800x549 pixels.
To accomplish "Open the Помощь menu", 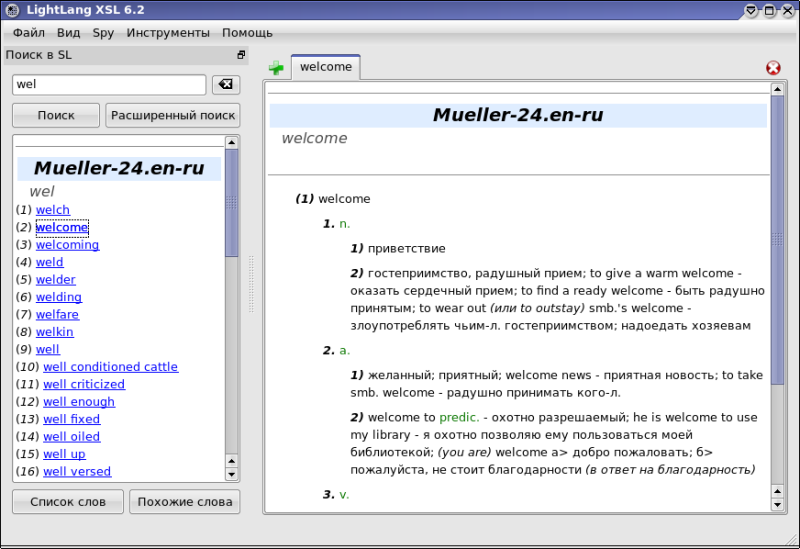I will click(x=247, y=33).
